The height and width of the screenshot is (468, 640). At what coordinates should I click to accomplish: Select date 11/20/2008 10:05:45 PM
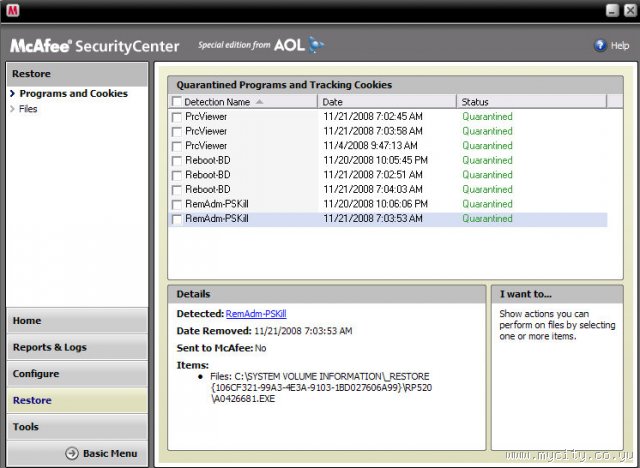(376, 160)
